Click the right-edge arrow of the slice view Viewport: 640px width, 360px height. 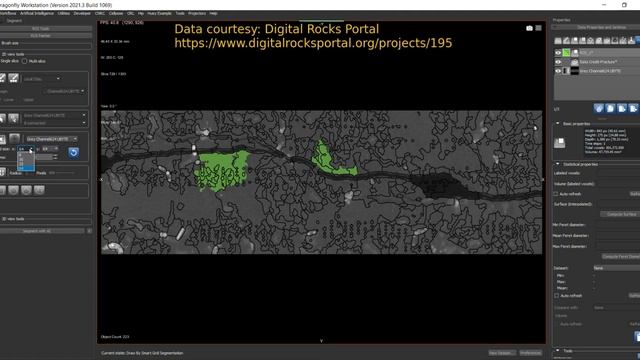click(x=543, y=180)
